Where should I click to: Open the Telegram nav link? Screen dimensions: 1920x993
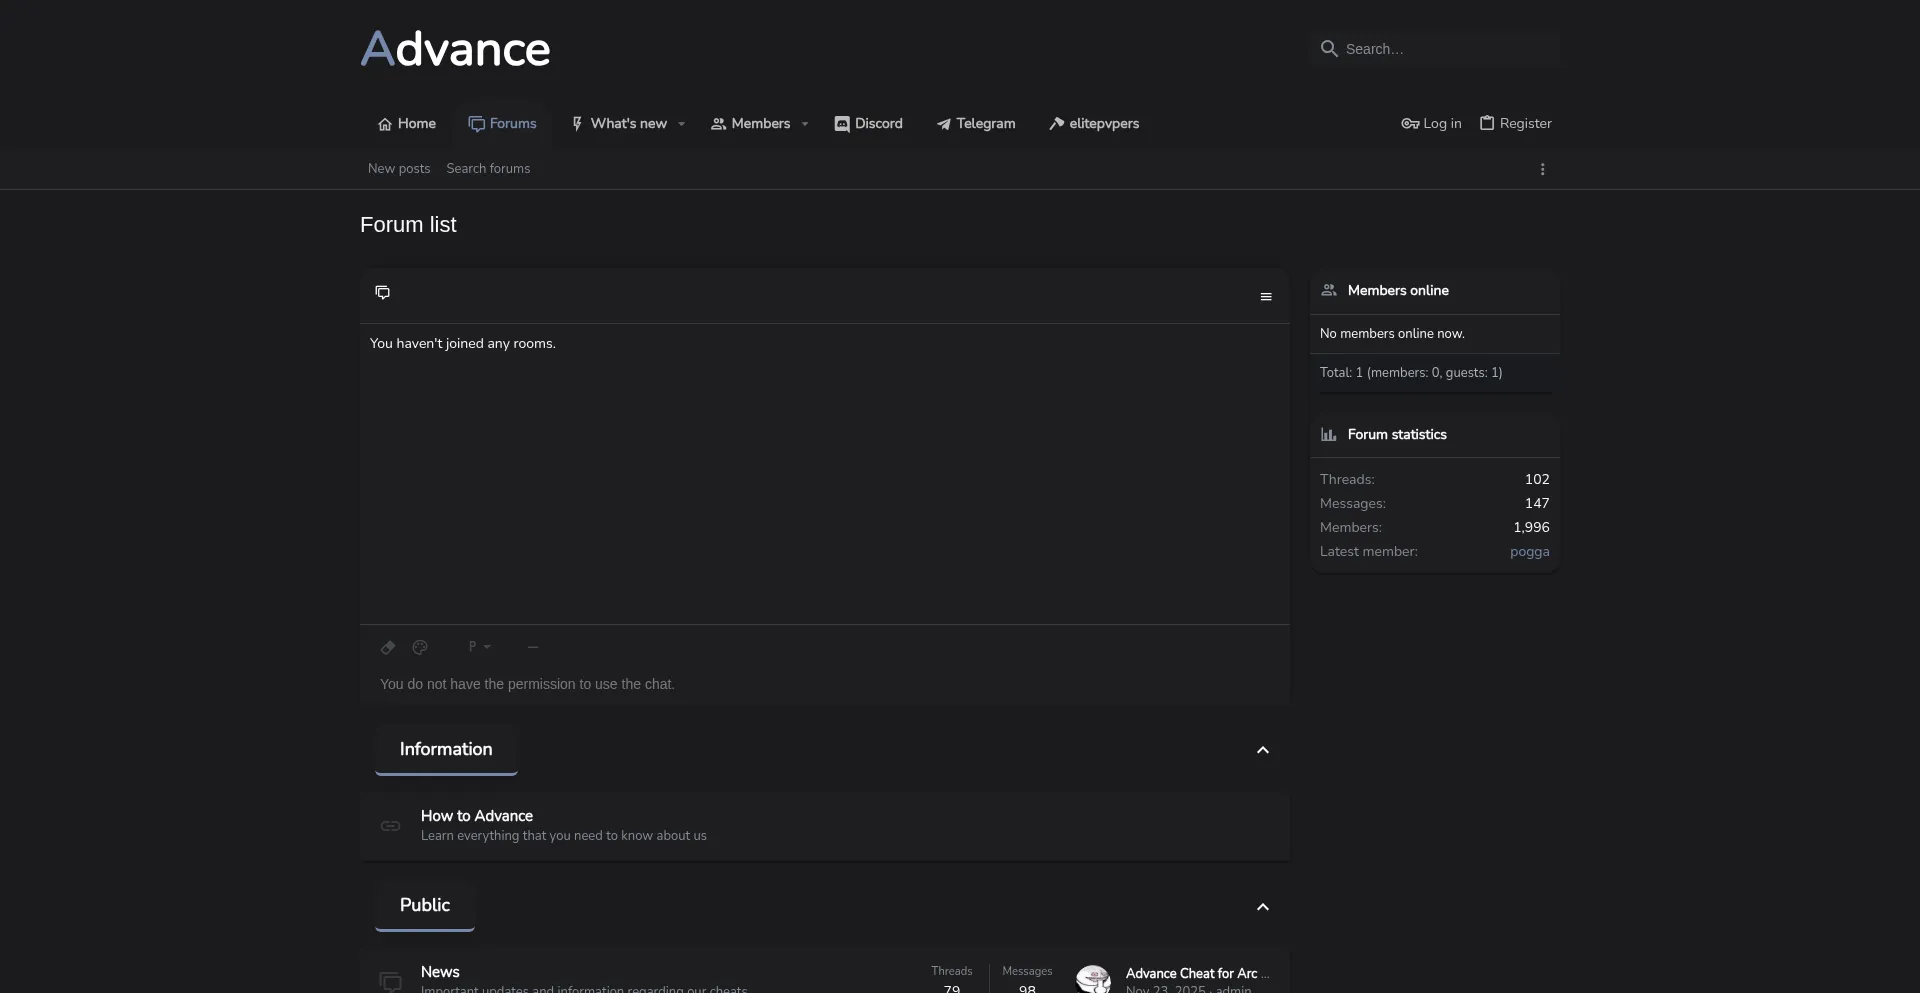coord(976,124)
